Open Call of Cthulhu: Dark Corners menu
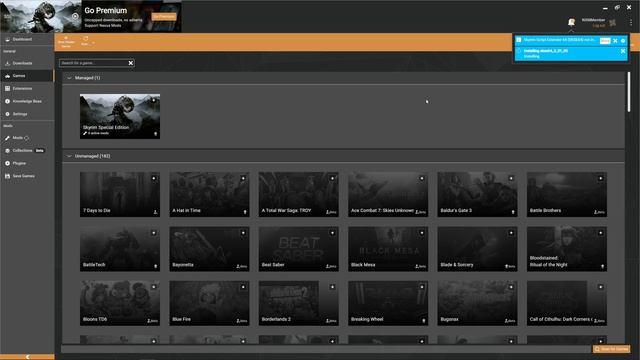Image resolution: width=640 pixels, height=360 pixels. point(601,287)
